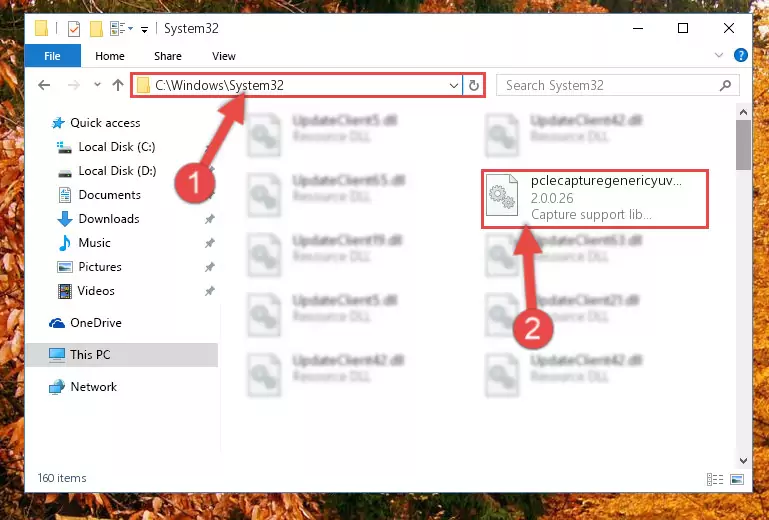Open the File ribbon tab
This screenshot has width=769, height=520.
(x=52, y=56)
